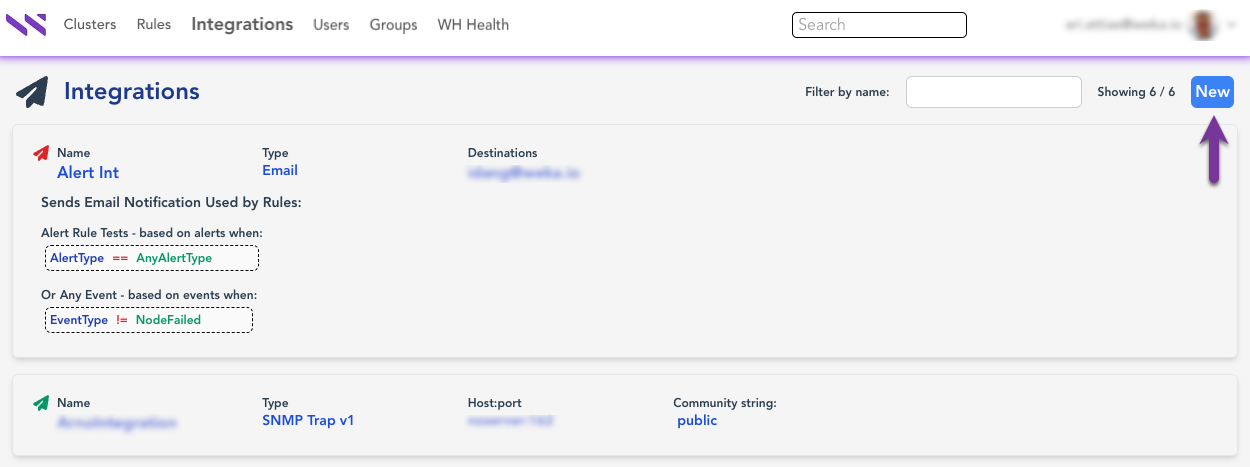Select the EventType != NodeFailed rule box
Image resolution: width=1250 pixels, height=467 pixels.
(x=149, y=320)
